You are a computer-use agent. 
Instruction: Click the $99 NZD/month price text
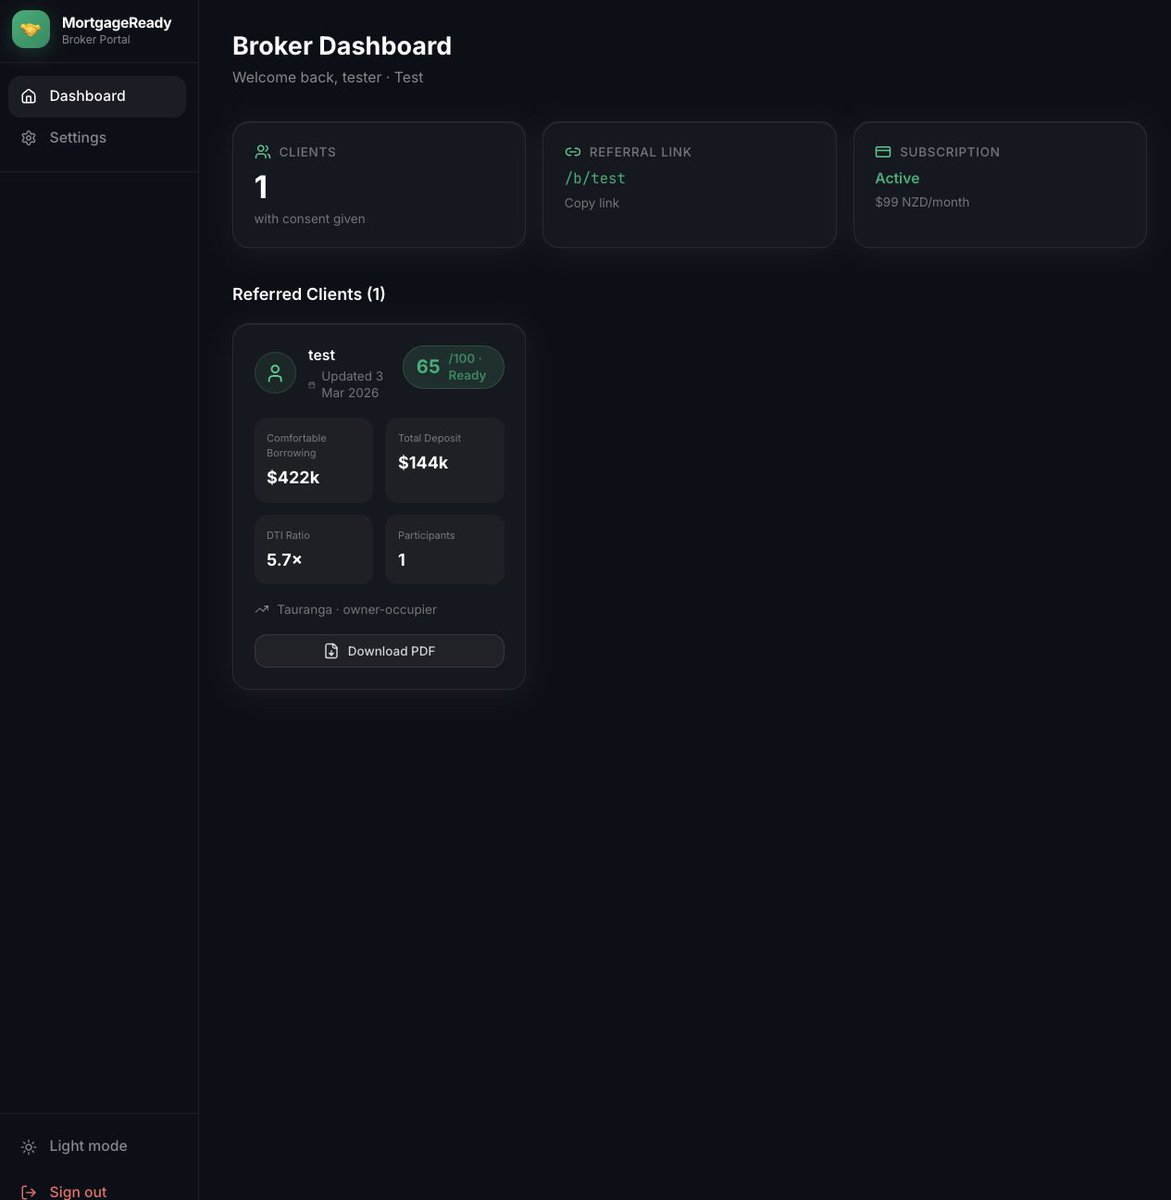click(x=922, y=202)
